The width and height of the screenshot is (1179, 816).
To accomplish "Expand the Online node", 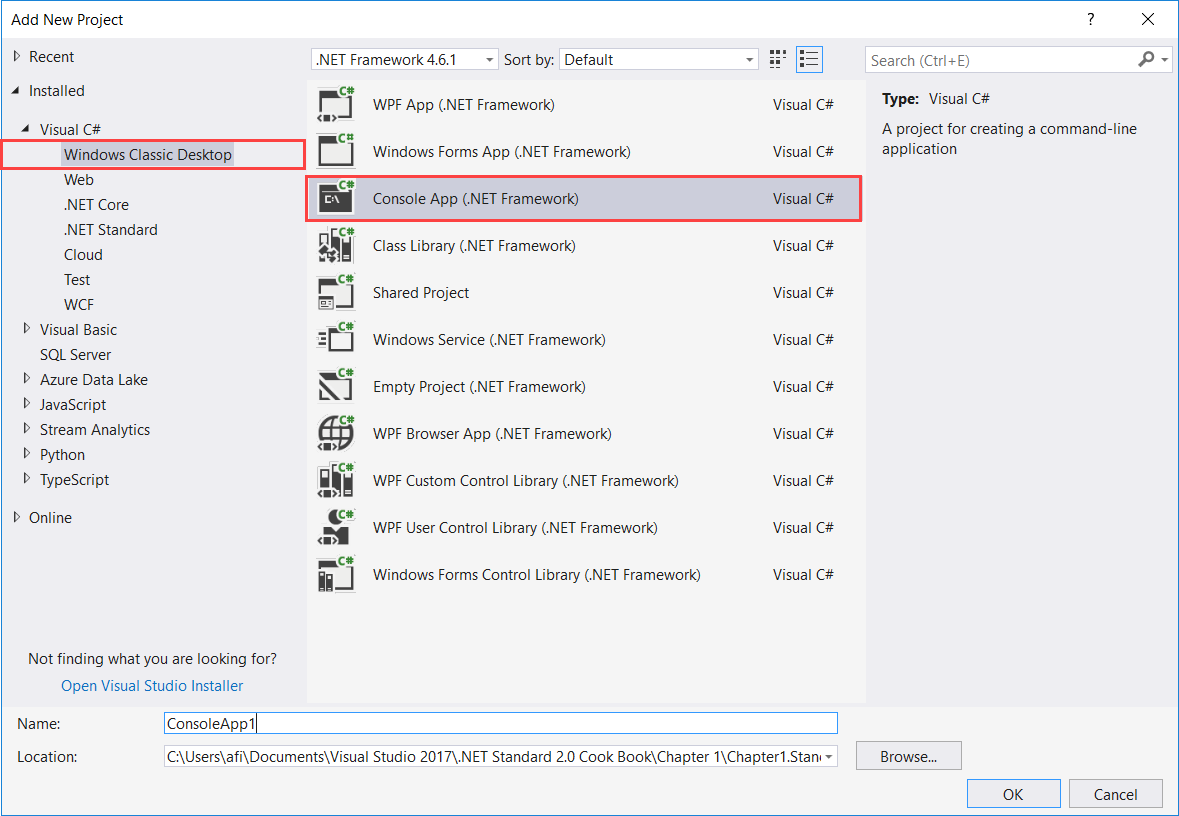I will click(x=17, y=517).
